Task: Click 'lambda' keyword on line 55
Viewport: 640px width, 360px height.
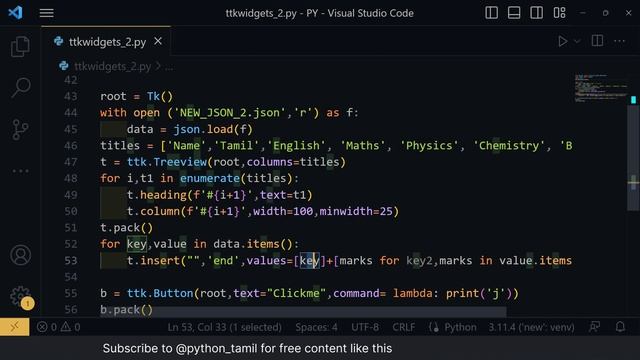Action: click(413, 293)
